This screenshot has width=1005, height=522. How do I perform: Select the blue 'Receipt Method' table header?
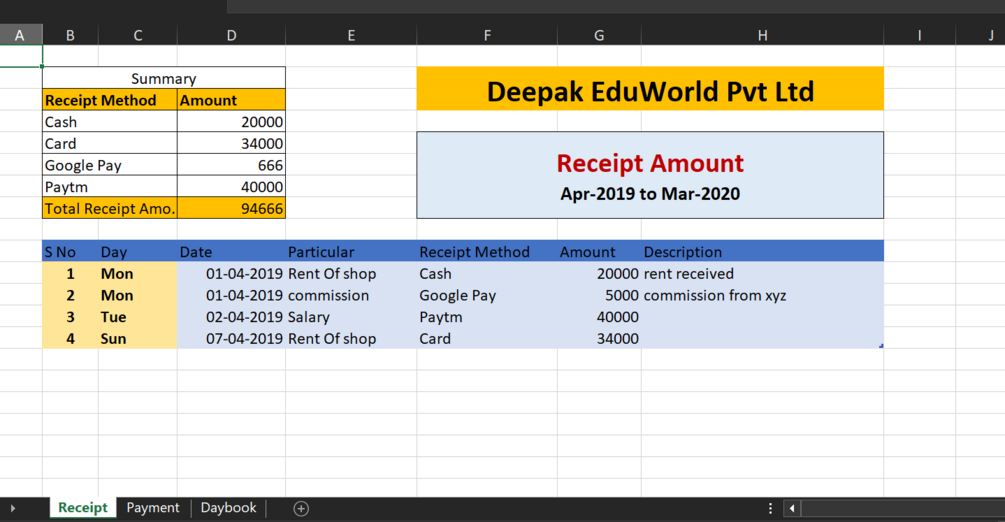487,251
